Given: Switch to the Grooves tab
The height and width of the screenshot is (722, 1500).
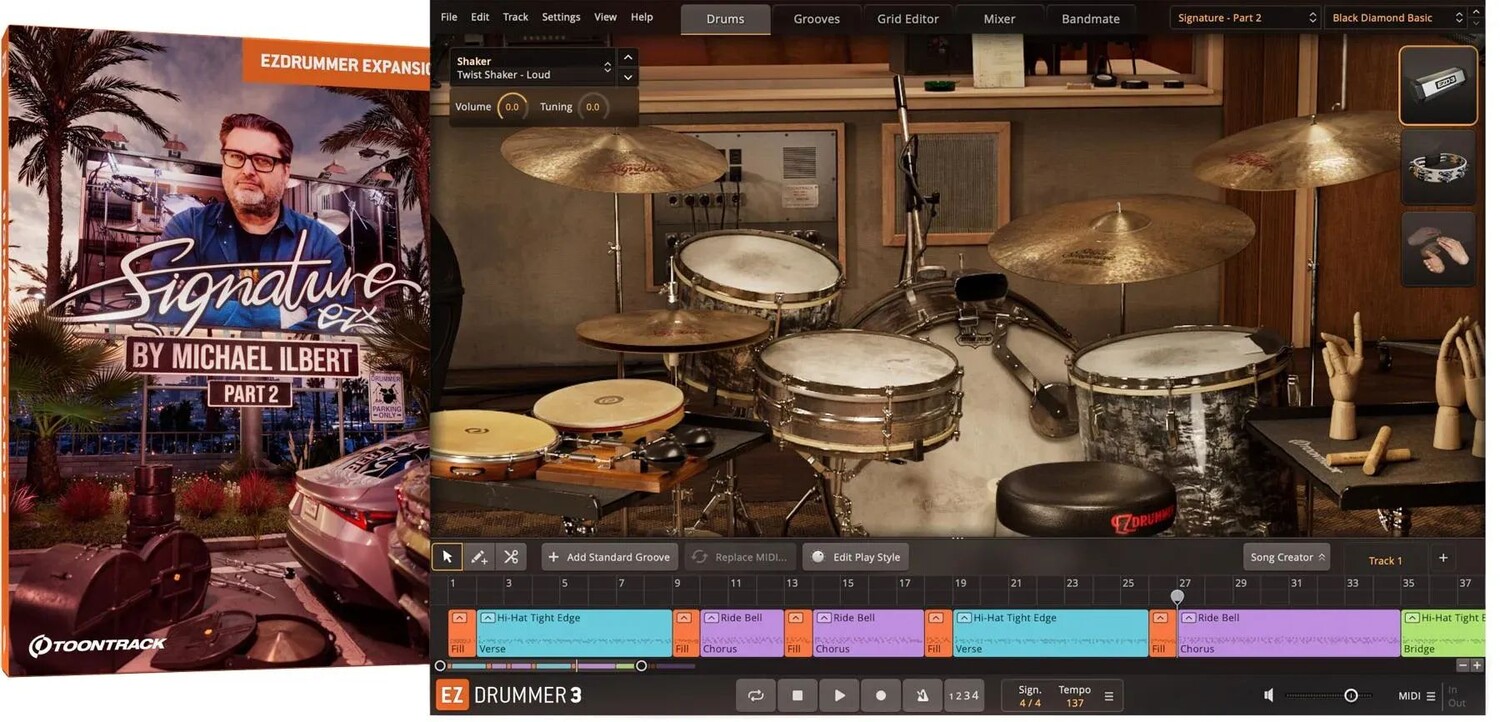Looking at the screenshot, I should tap(816, 19).
